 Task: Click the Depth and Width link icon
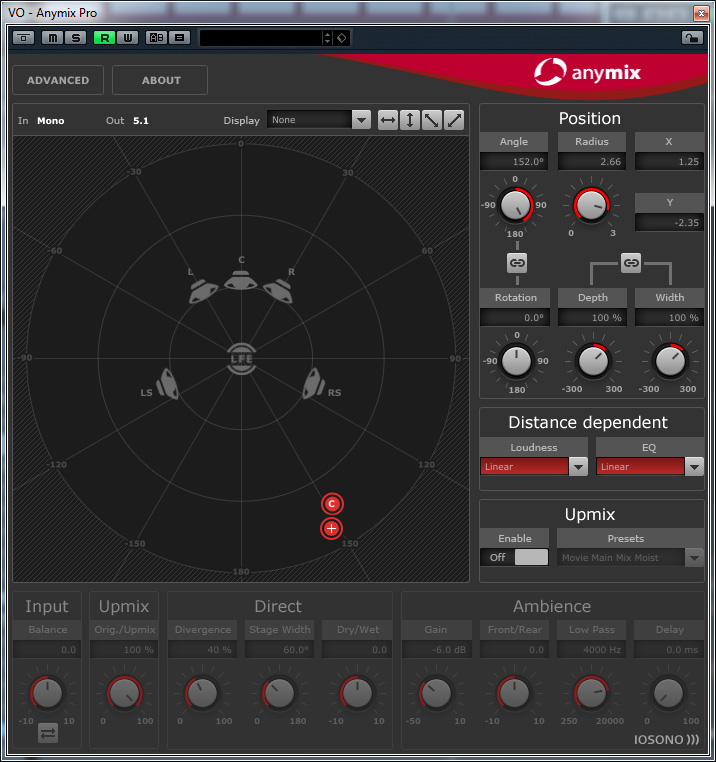click(631, 262)
